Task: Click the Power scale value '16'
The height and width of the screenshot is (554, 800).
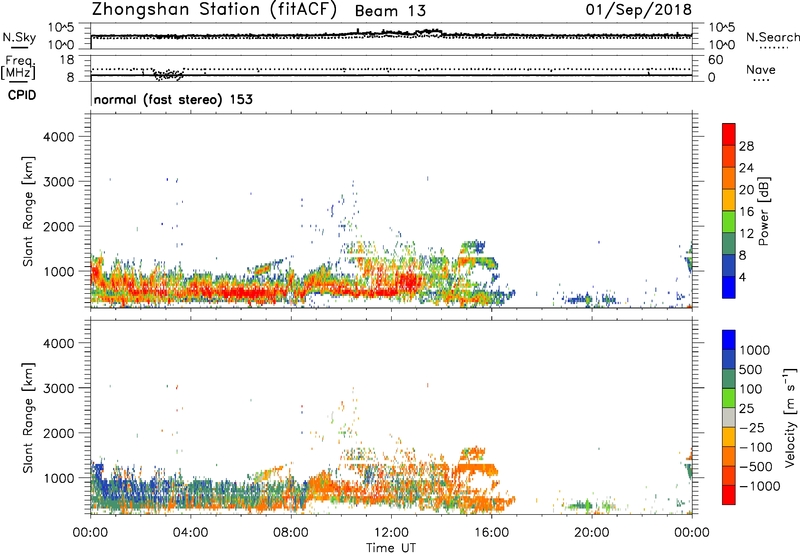Action: [746, 211]
